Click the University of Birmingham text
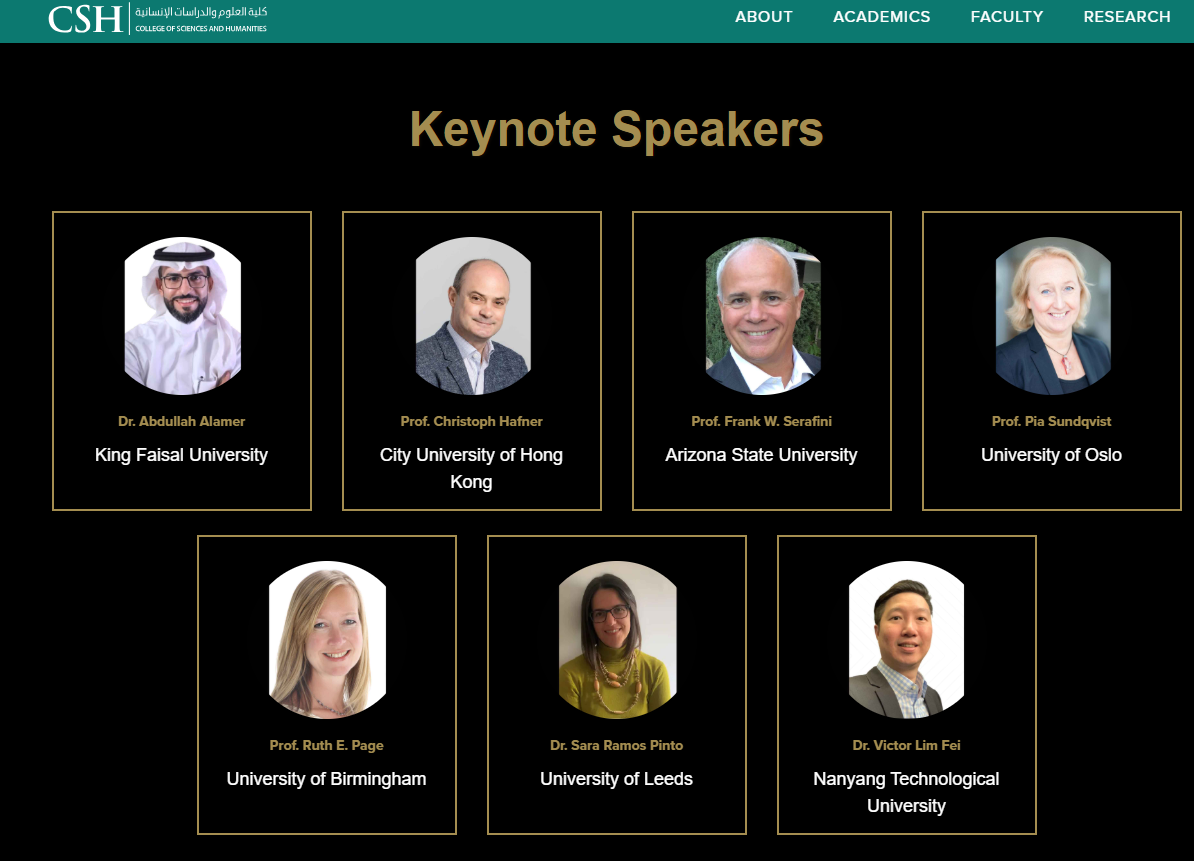The image size is (1194, 861). pos(326,779)
